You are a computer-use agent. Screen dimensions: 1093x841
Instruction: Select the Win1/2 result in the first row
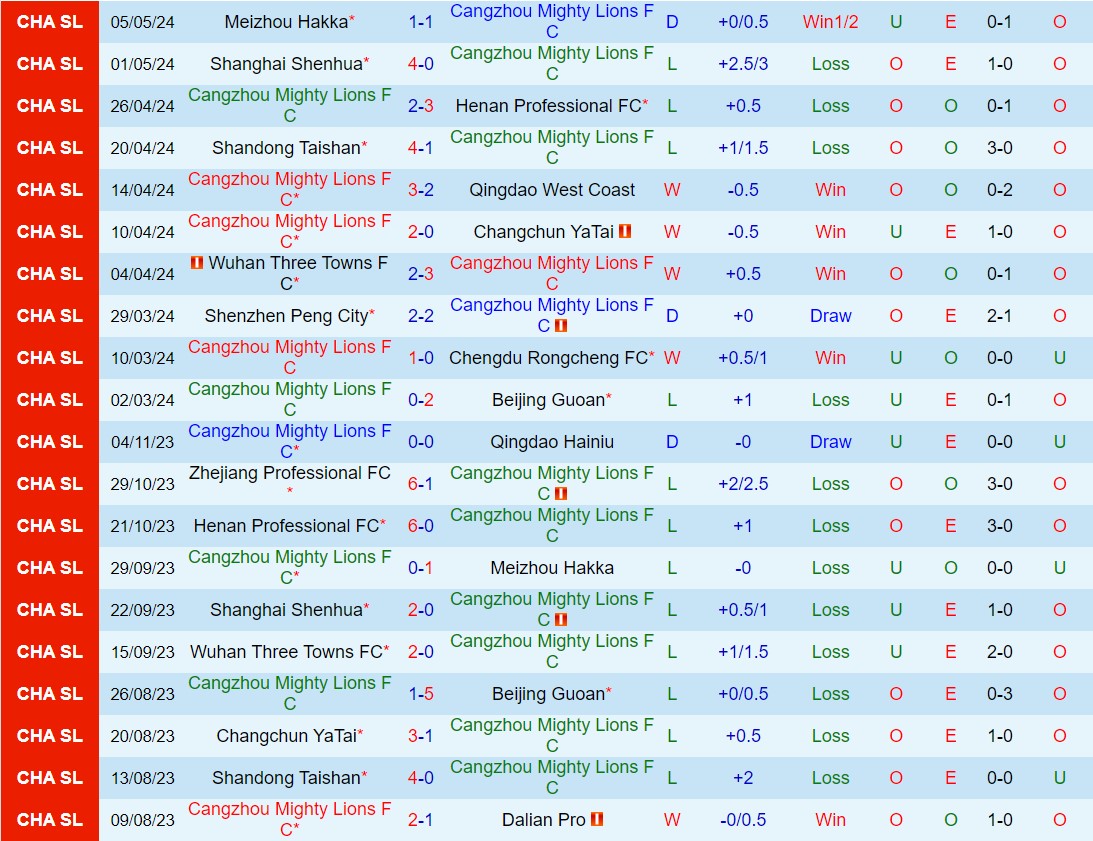831,22
